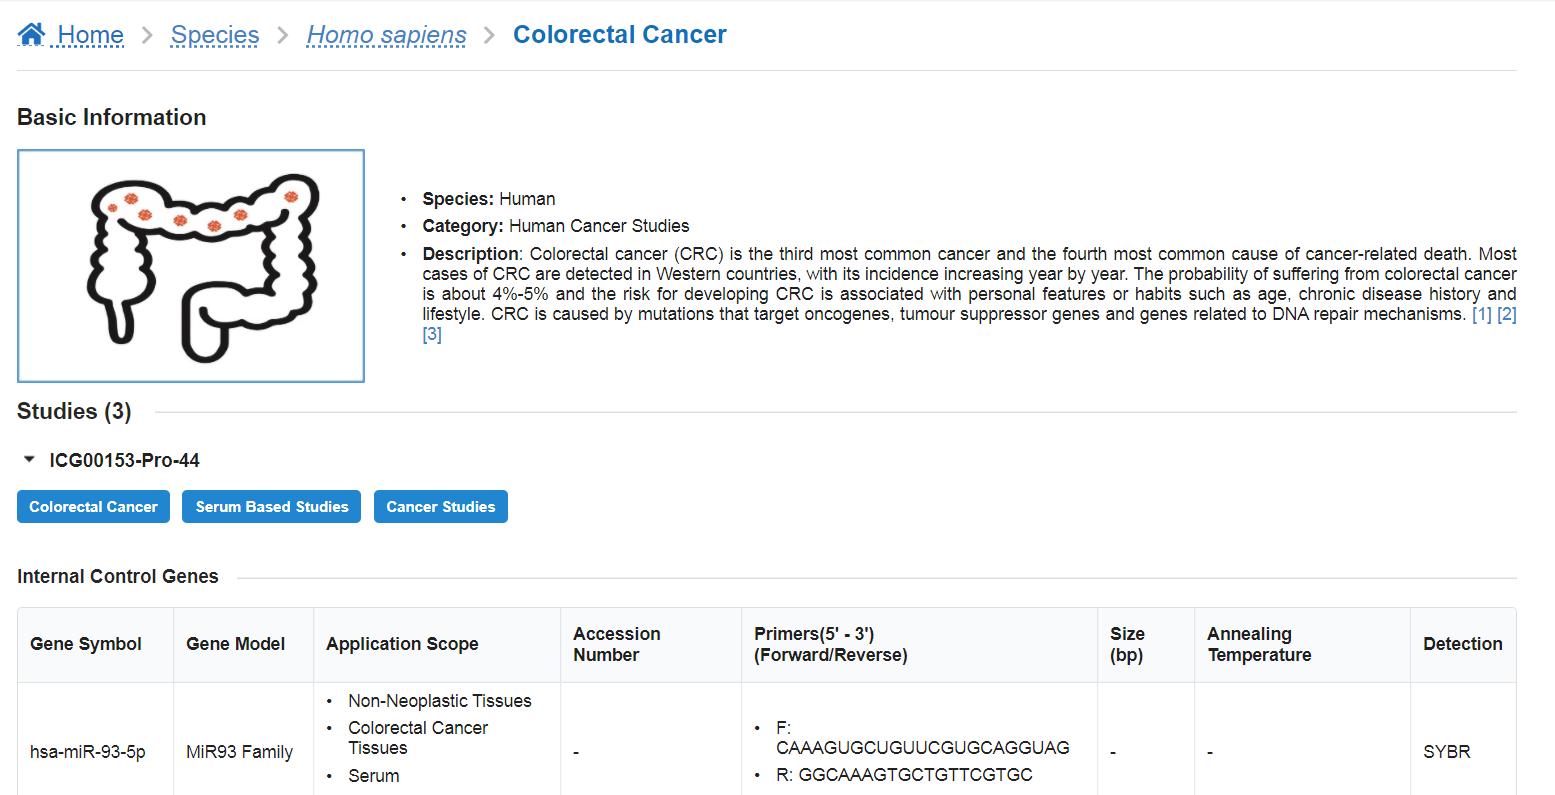Click the Colorectal Cancer breadcrumb title
The height and width of the screenshot is (795, 1555).
620,35
